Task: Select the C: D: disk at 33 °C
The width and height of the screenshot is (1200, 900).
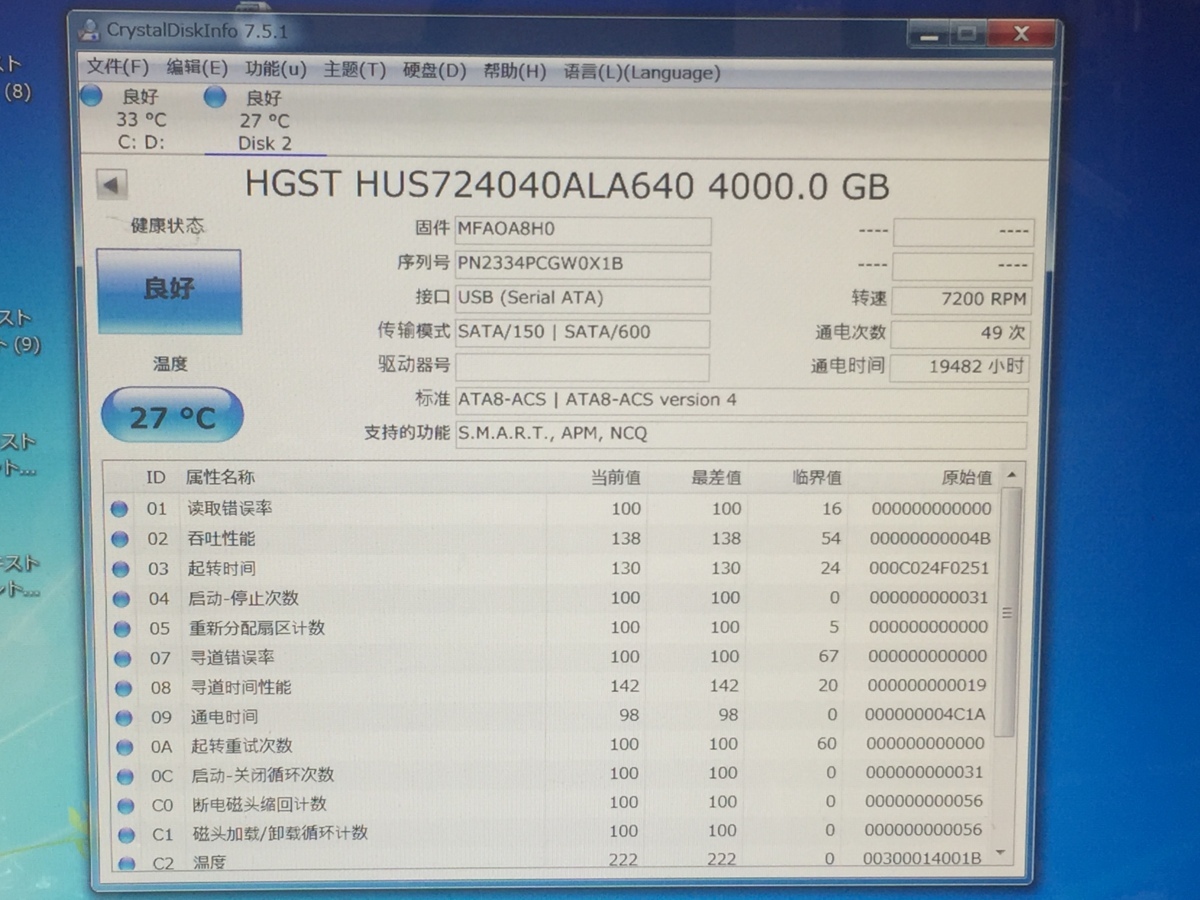Action: tap(140, 119)
